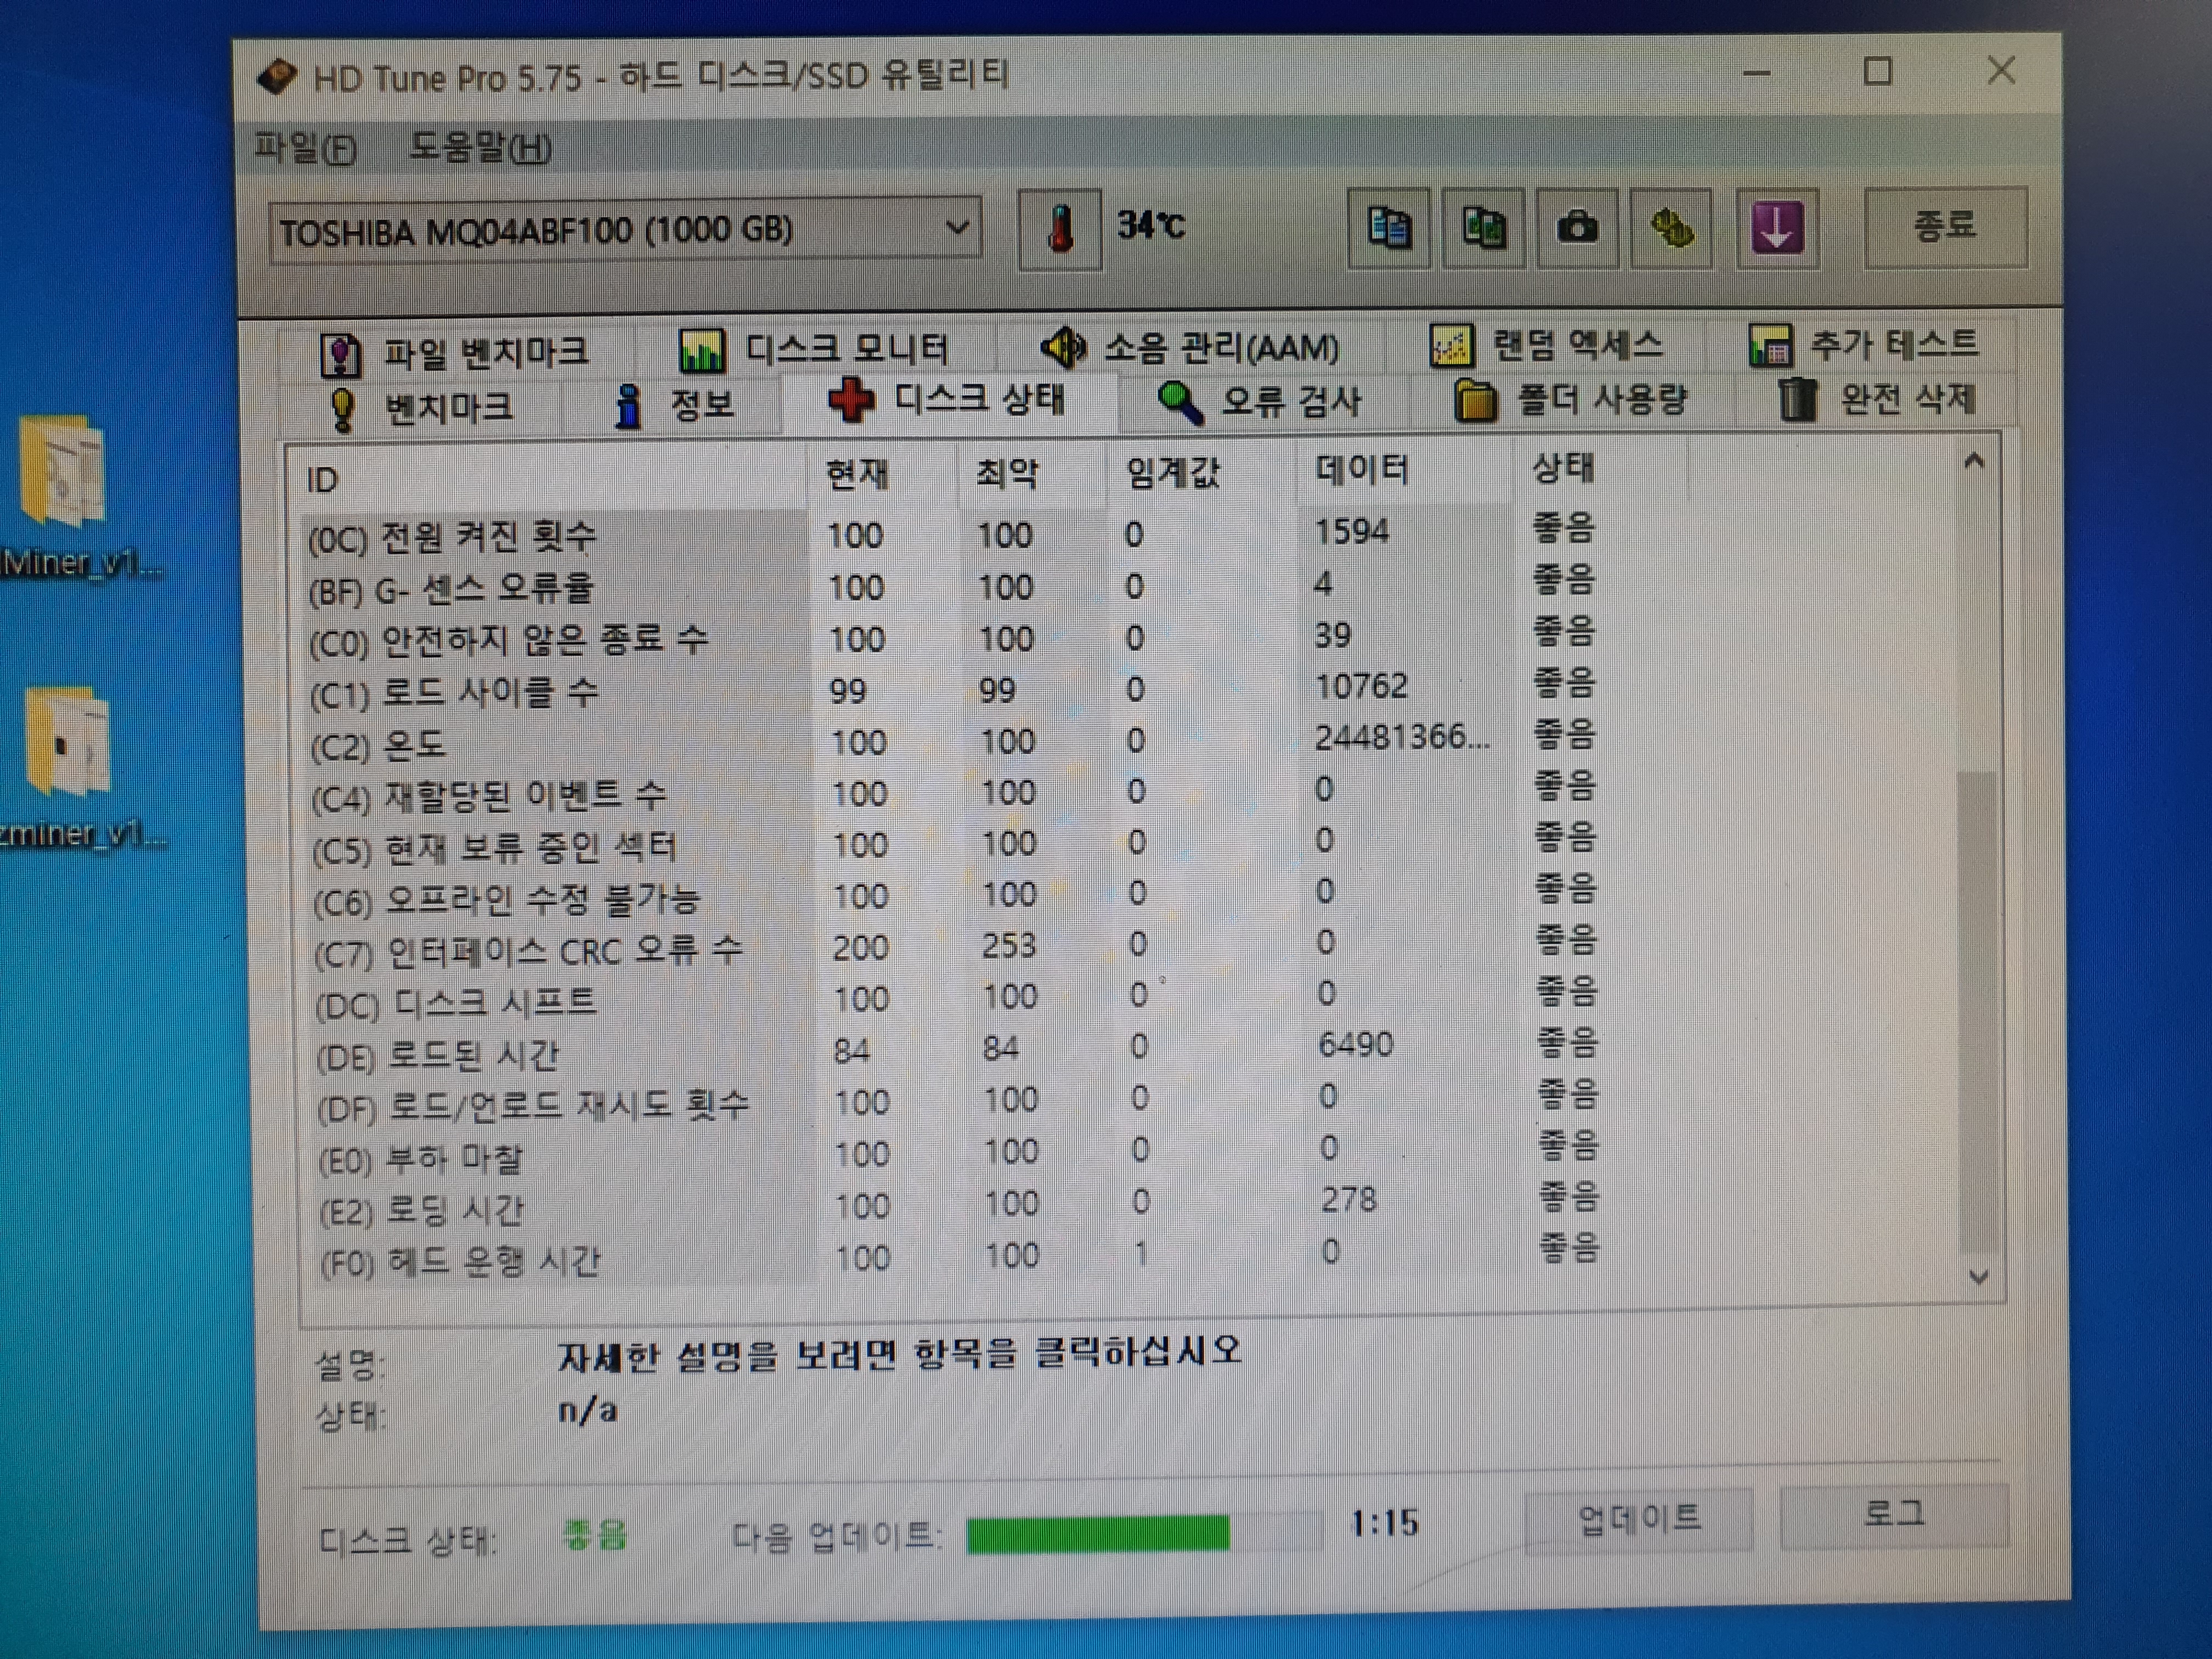The width and height of the screenshot is (2212, 1659).
Task: Switch to the 추가 테스트 tab
Action: [x=1863, y=344]
